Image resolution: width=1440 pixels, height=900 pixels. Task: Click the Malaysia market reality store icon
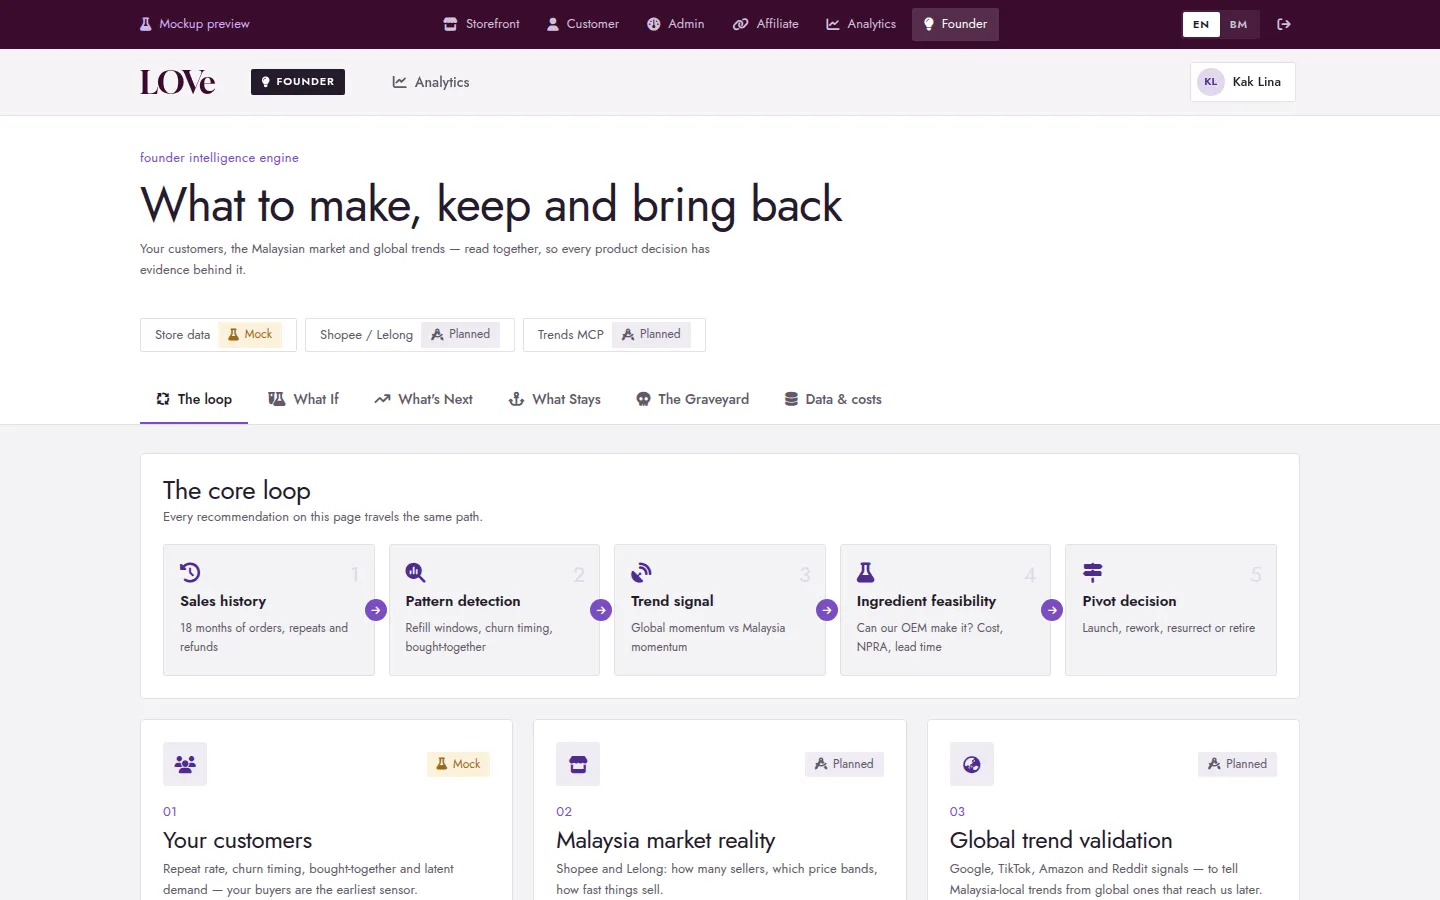(578, 764)
